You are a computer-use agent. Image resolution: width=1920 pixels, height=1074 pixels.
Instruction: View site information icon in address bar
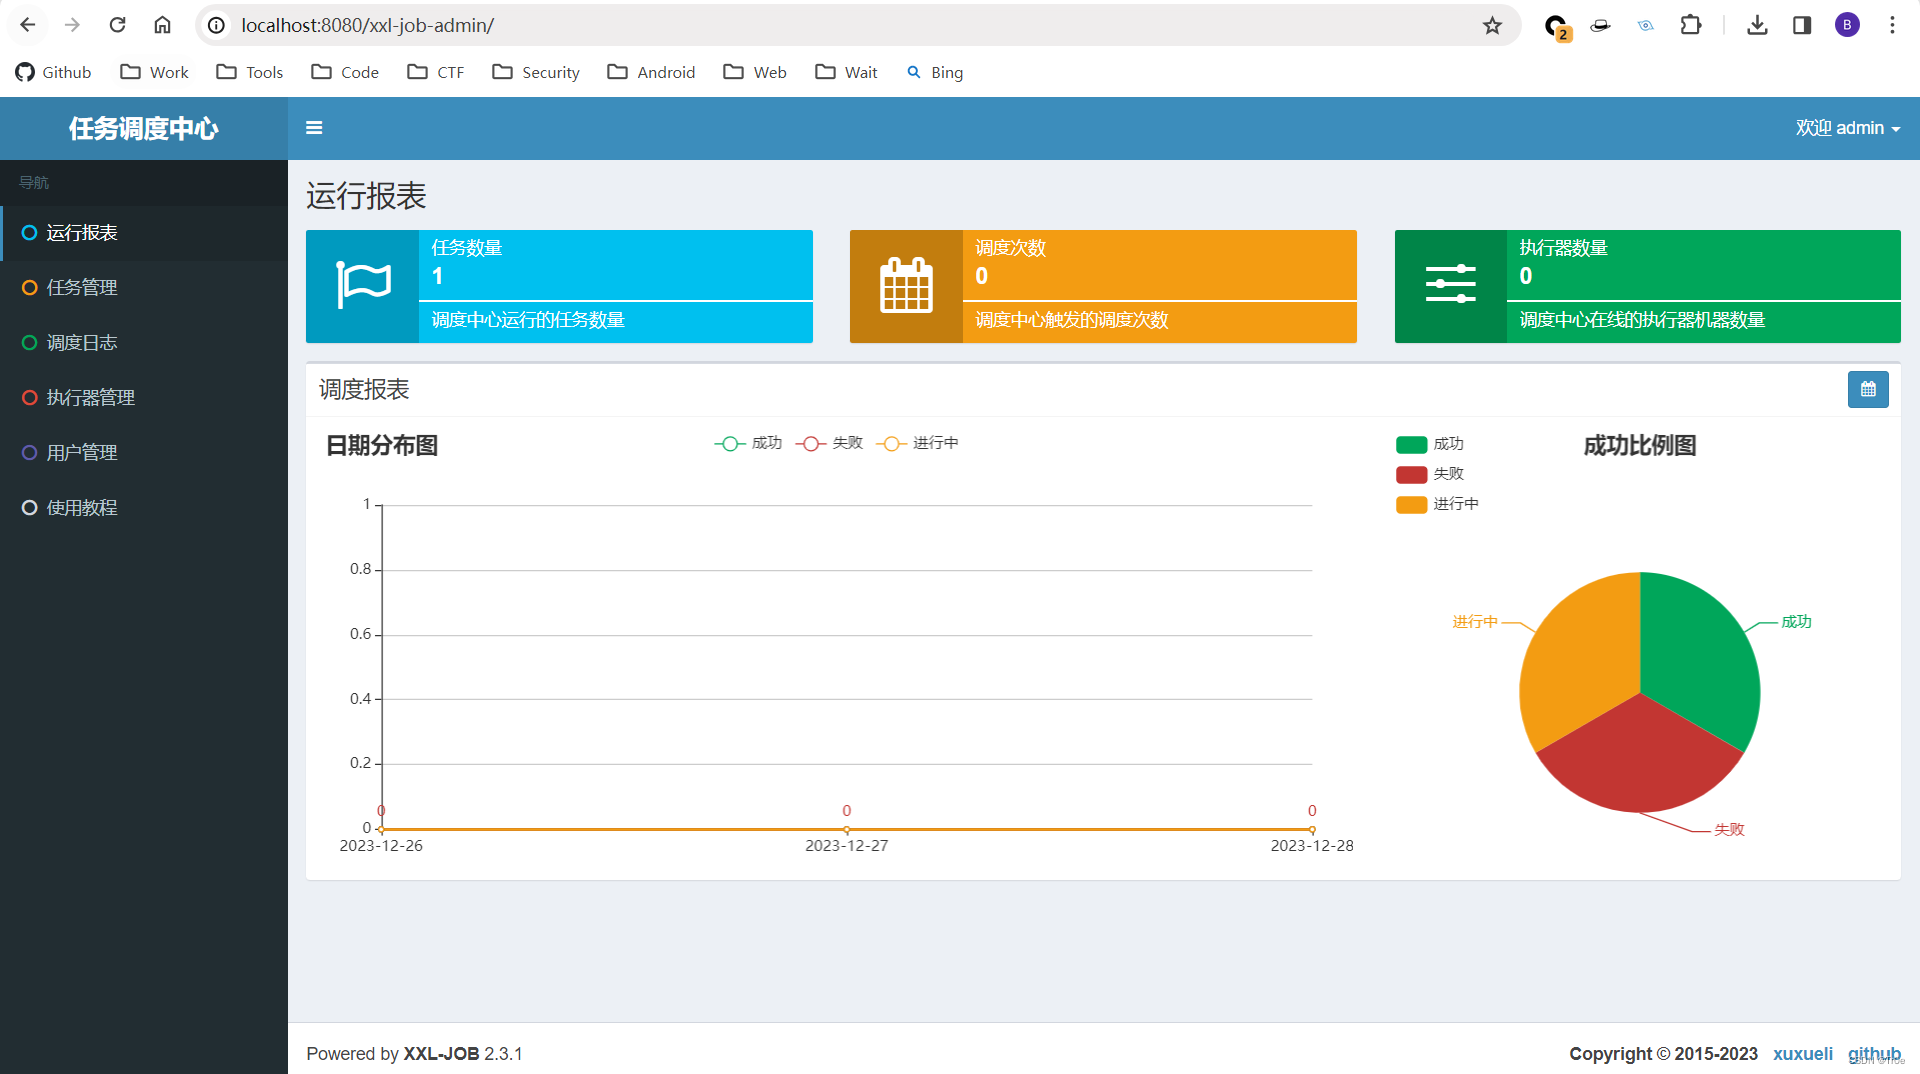(x=216, y=25)
